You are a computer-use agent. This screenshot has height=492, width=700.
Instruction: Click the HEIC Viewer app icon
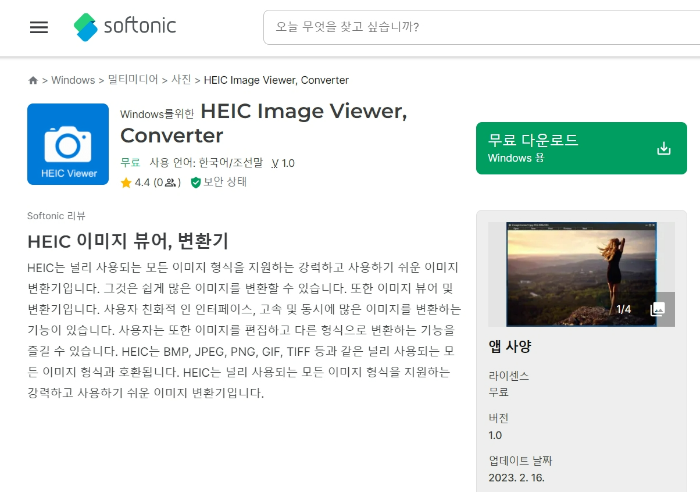coord(68,144)
